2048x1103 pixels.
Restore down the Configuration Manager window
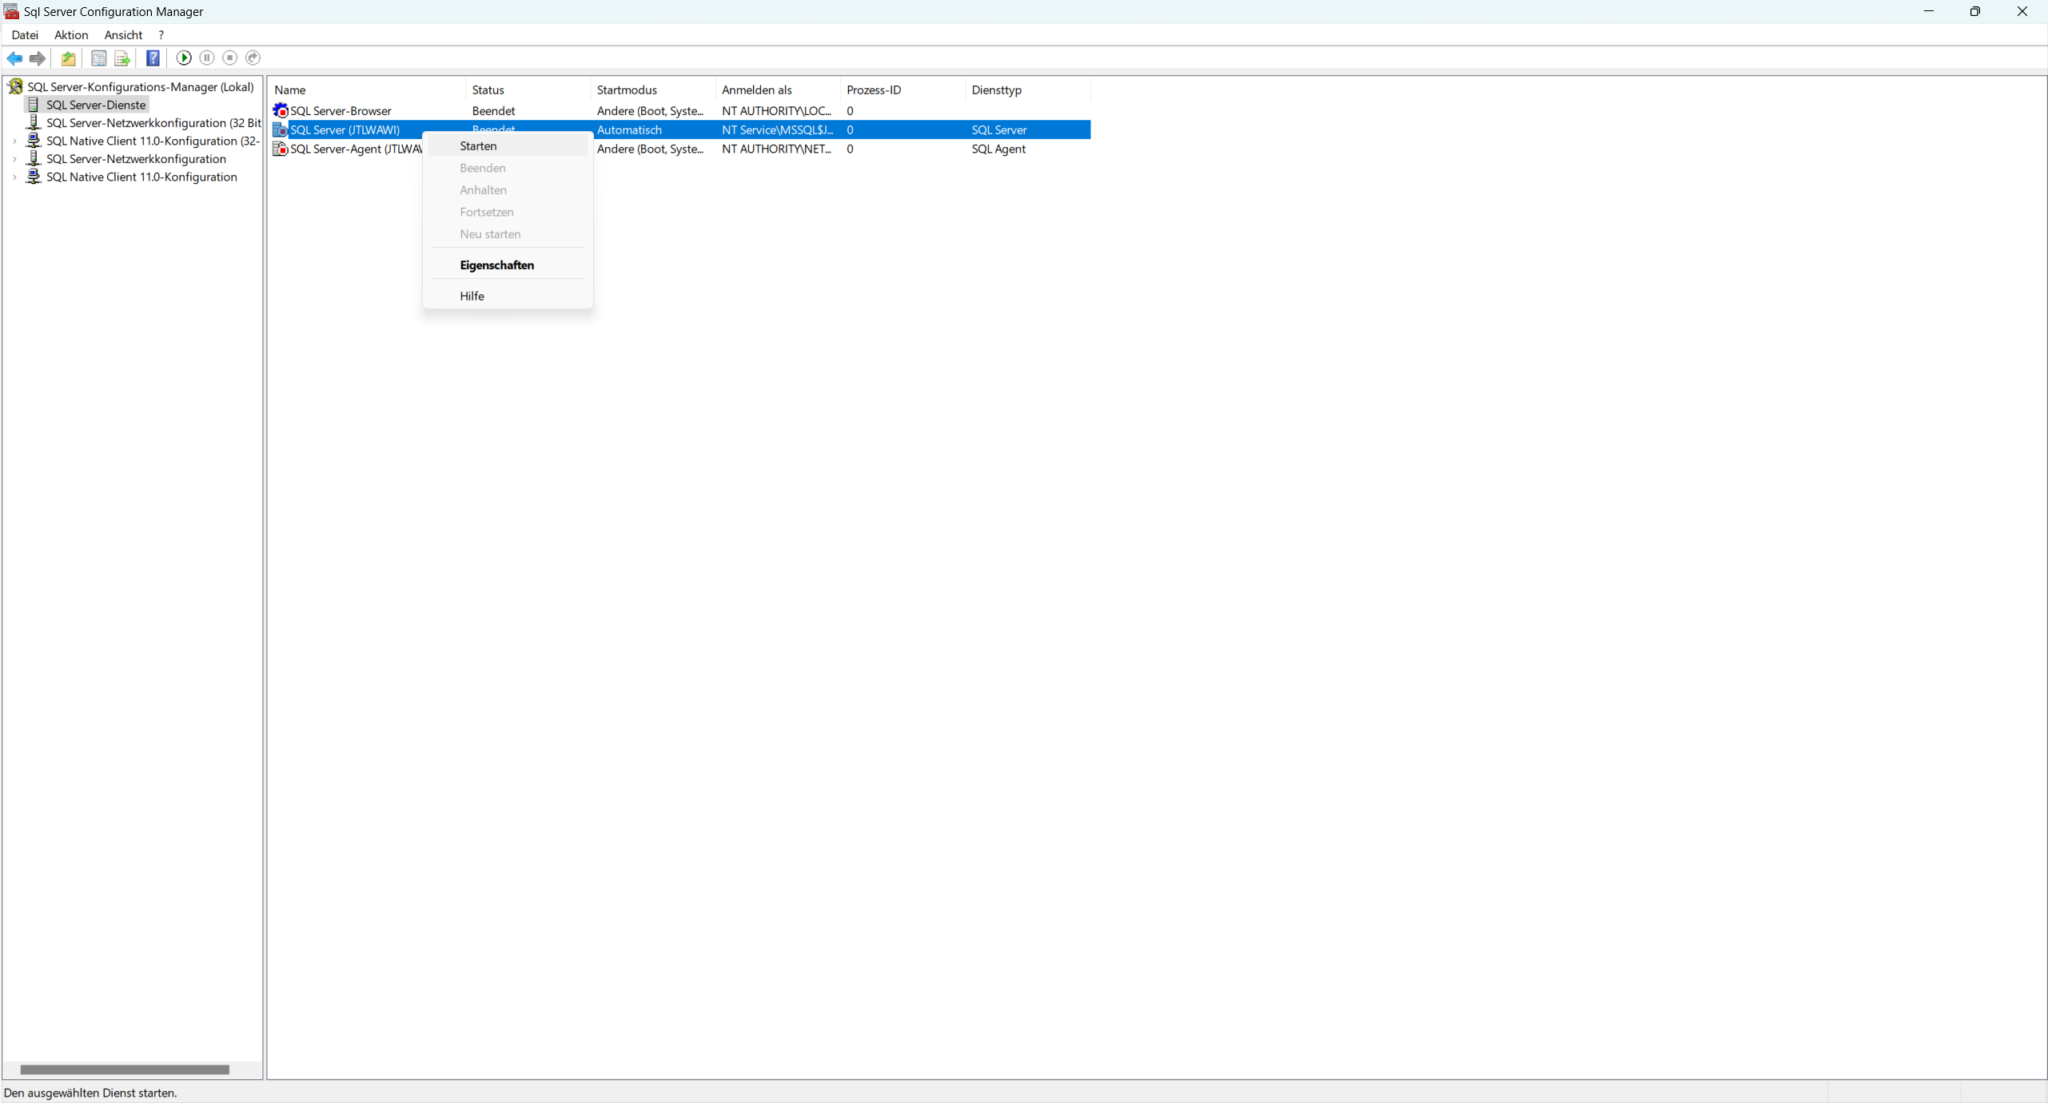pyautogui.click(x=1975, y=11)
